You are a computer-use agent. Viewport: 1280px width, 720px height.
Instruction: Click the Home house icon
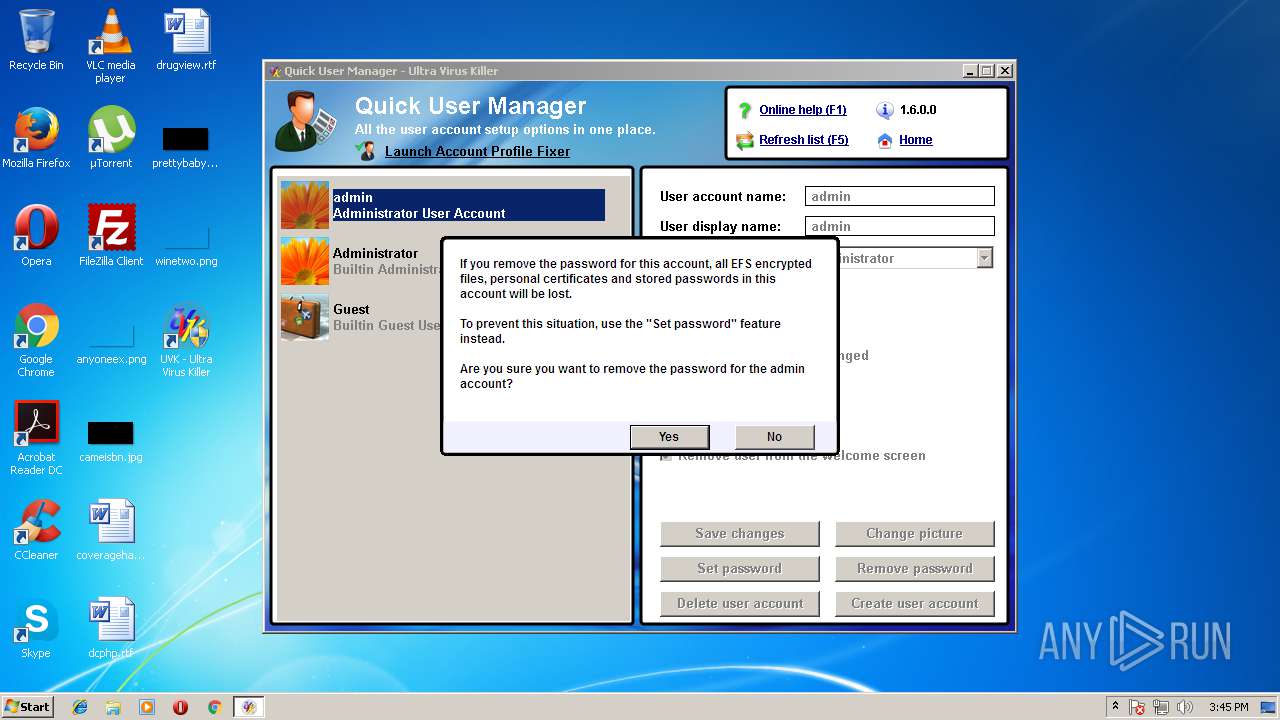(x=884, y=140)
